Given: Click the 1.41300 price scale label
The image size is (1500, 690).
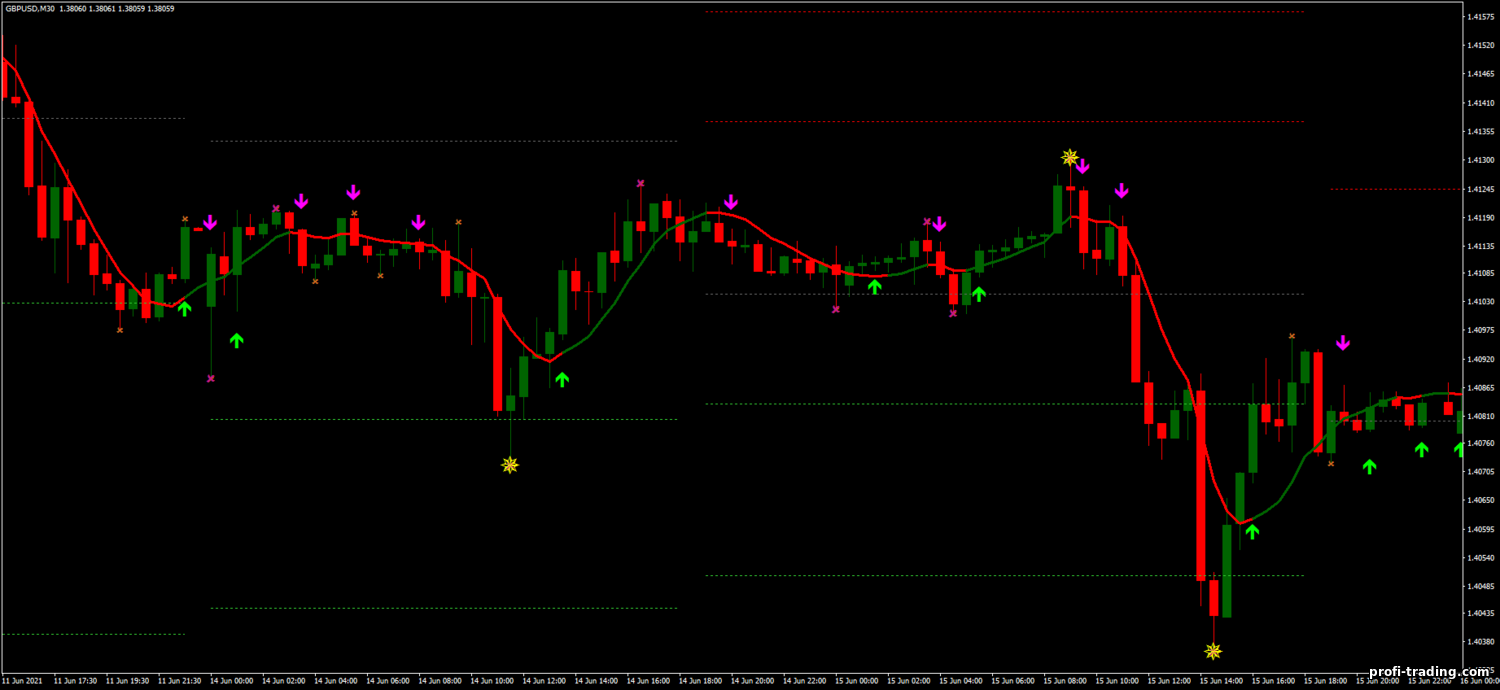Looking at the screenshot, I should pos(1479,160).
